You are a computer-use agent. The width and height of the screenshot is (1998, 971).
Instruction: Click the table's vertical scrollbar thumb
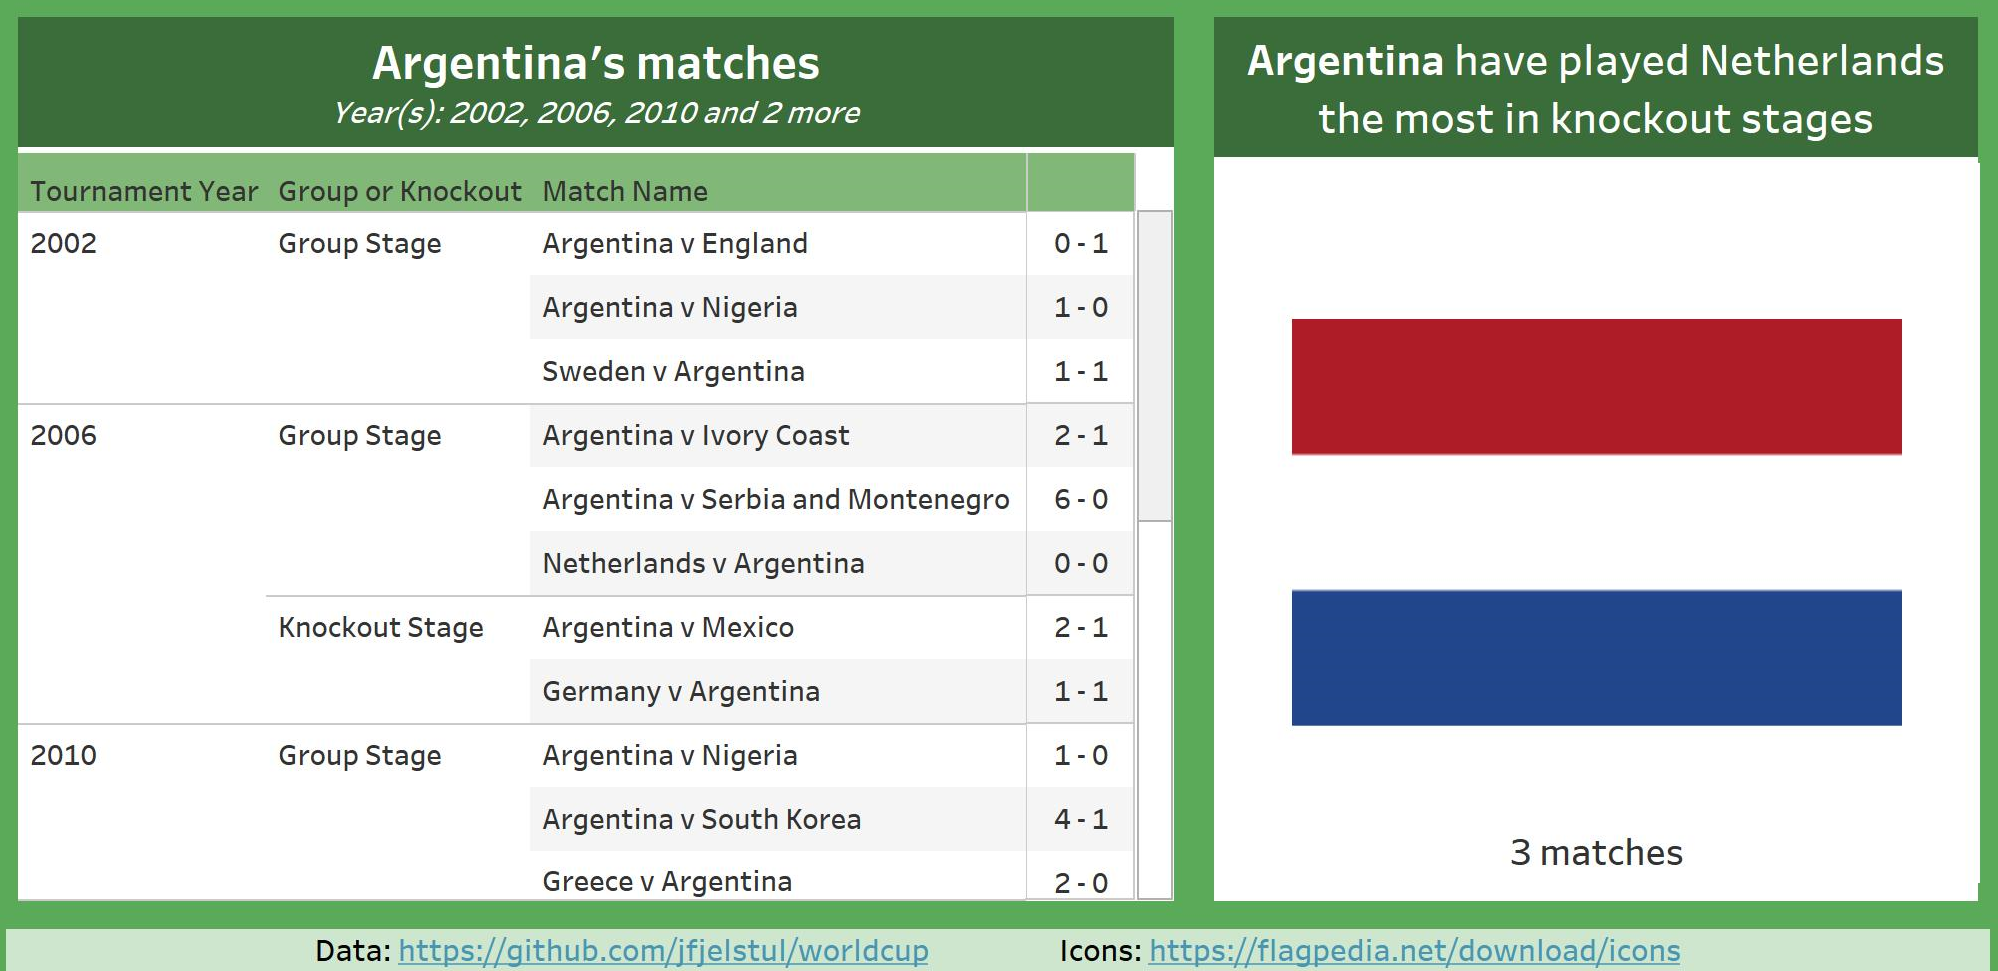point(1155,366)
